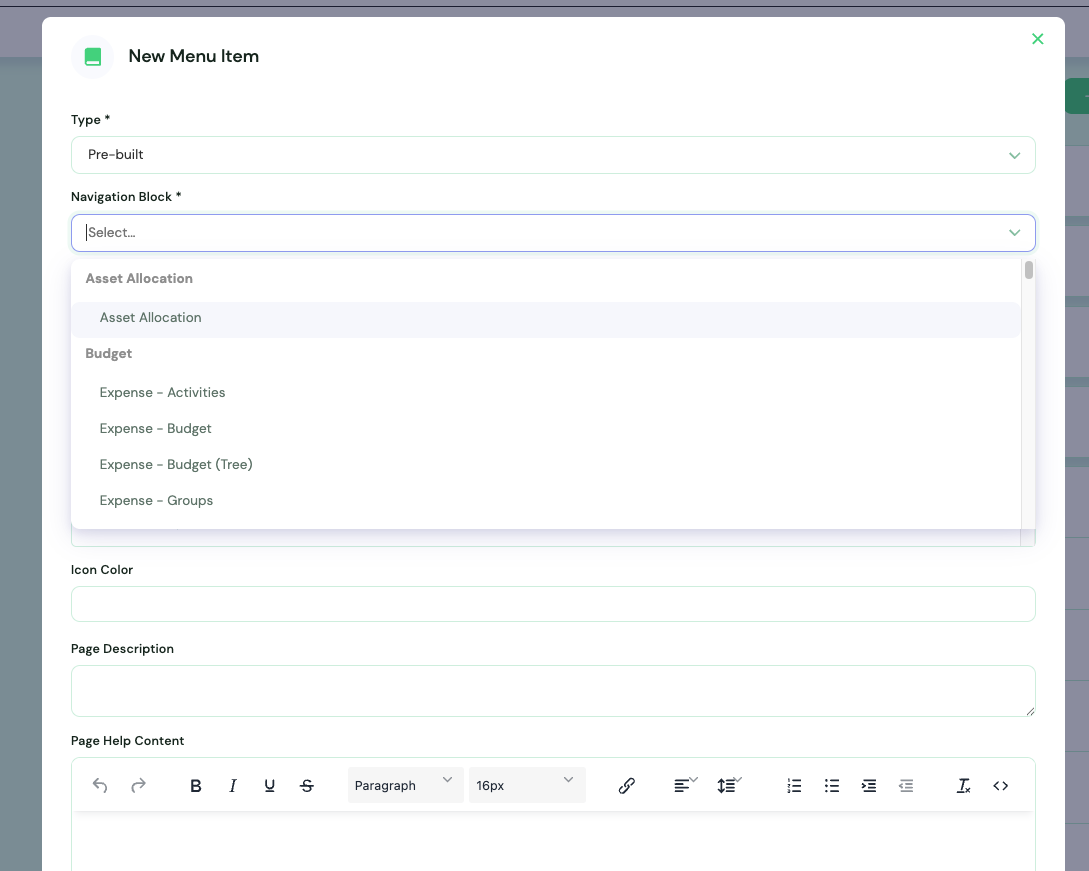Click the dropdown list scrollbar thumb

(x=1029, y=269)
